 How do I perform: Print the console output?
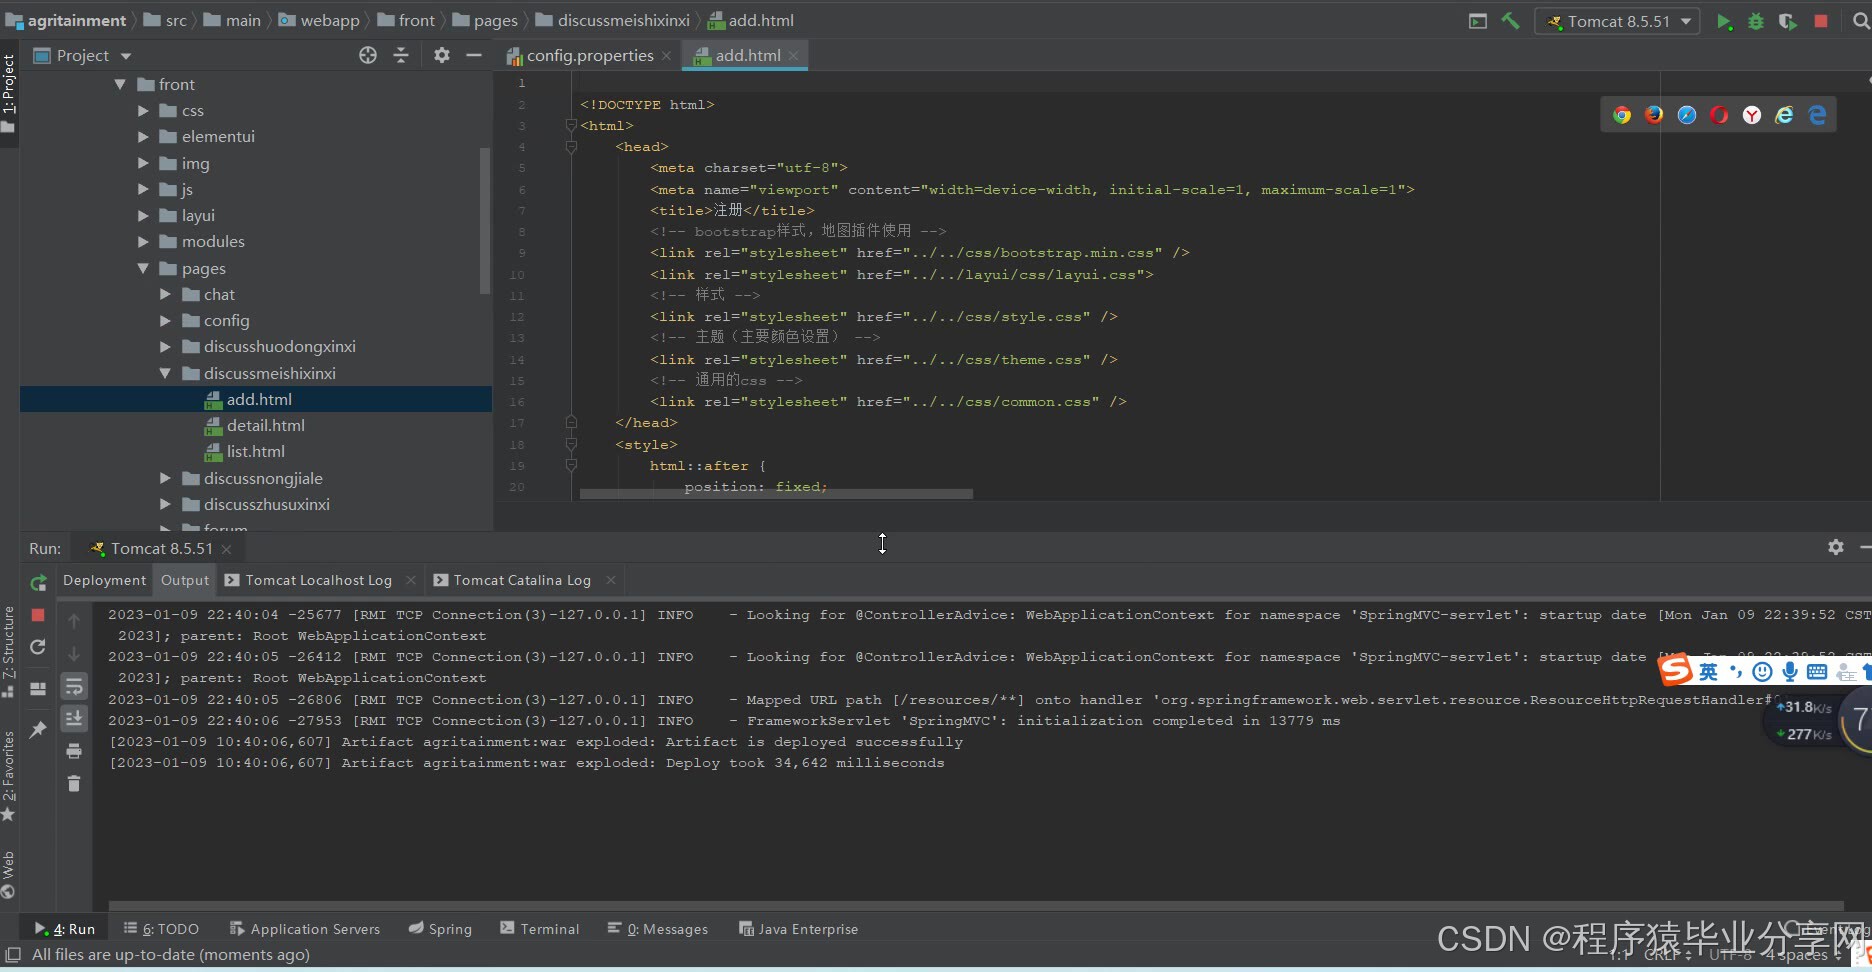click(x=74, y=751)
